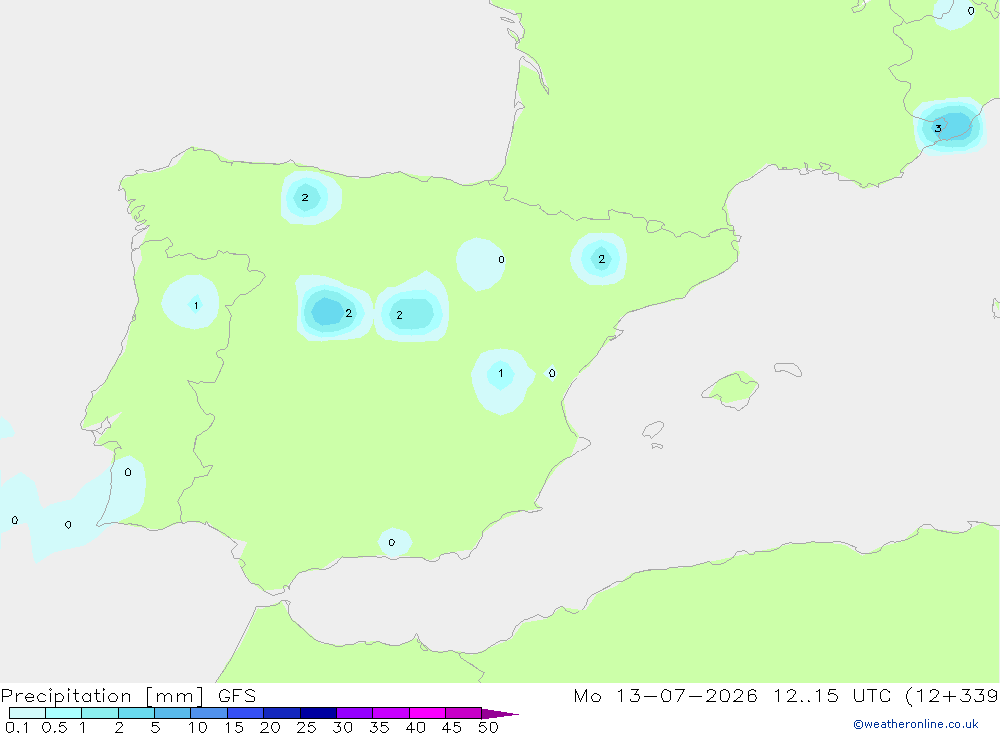Click the '1' precipitation value over Portugal
The image size is (1000, 733).
point(196,306)
